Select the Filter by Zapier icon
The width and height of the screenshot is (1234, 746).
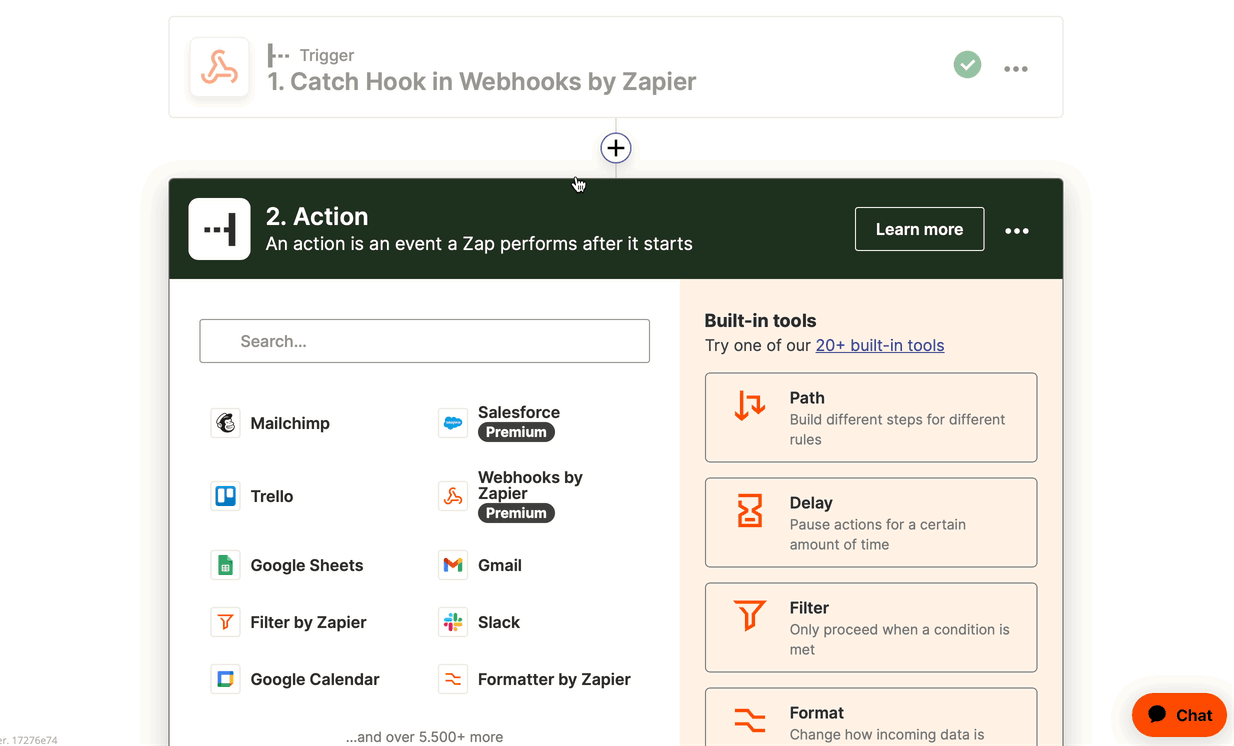point(226,622)
